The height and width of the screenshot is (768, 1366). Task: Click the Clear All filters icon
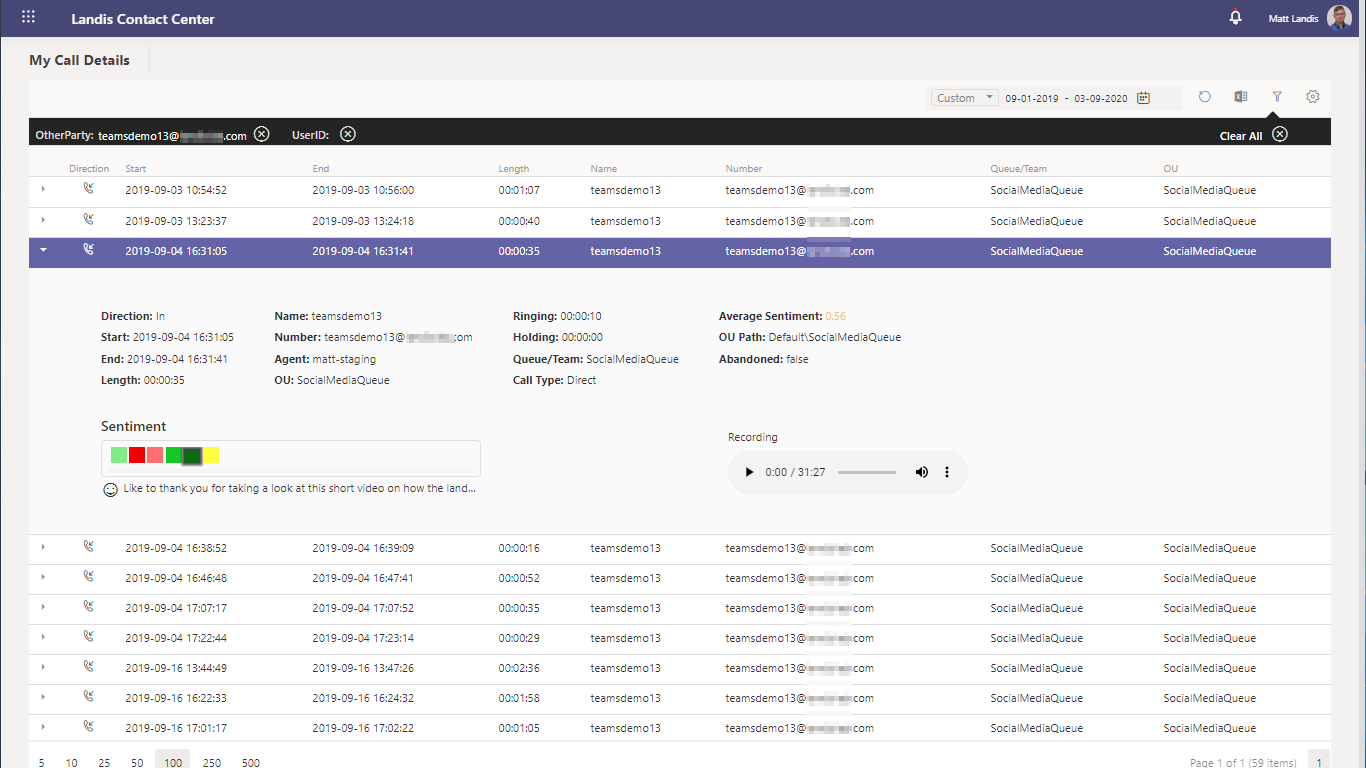pos(1280,135)
